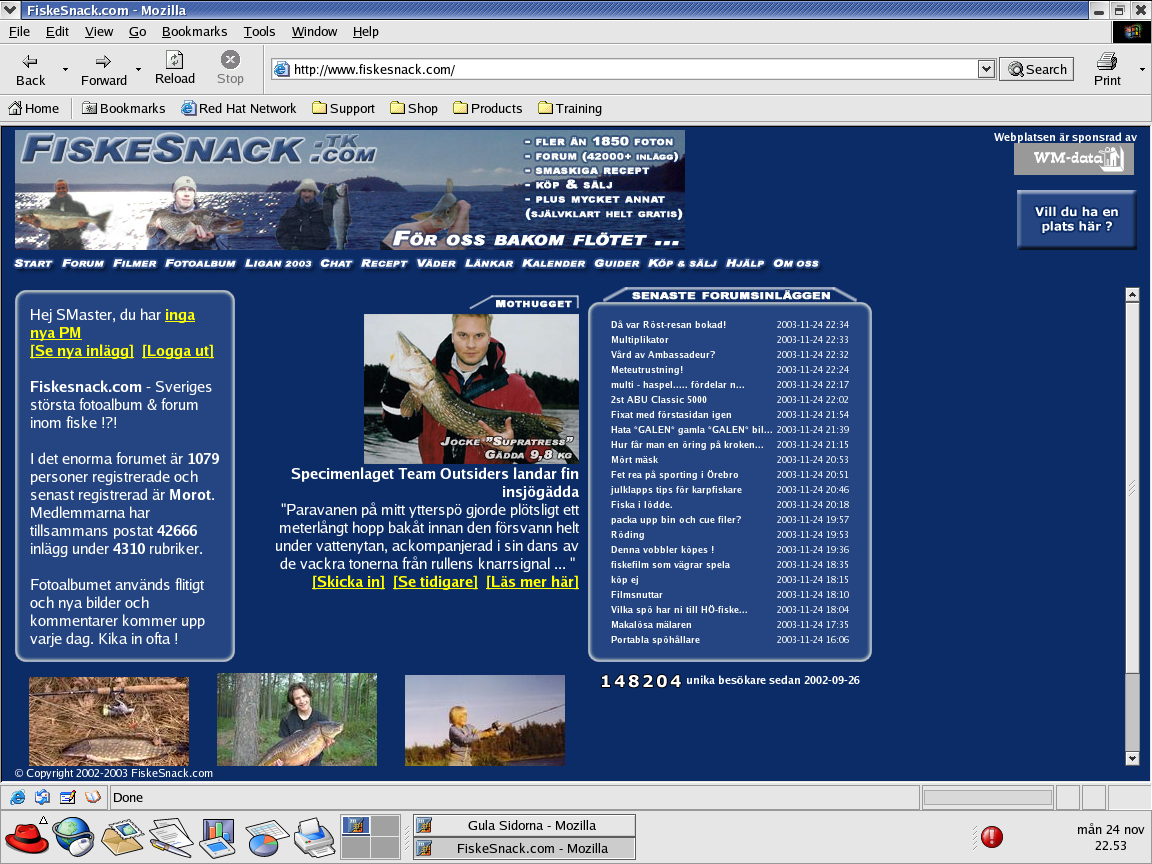Click the page scrollbar down arrow
Image resolution: width=1152 pixels, height=864 pixels.
click(1132, 758)
